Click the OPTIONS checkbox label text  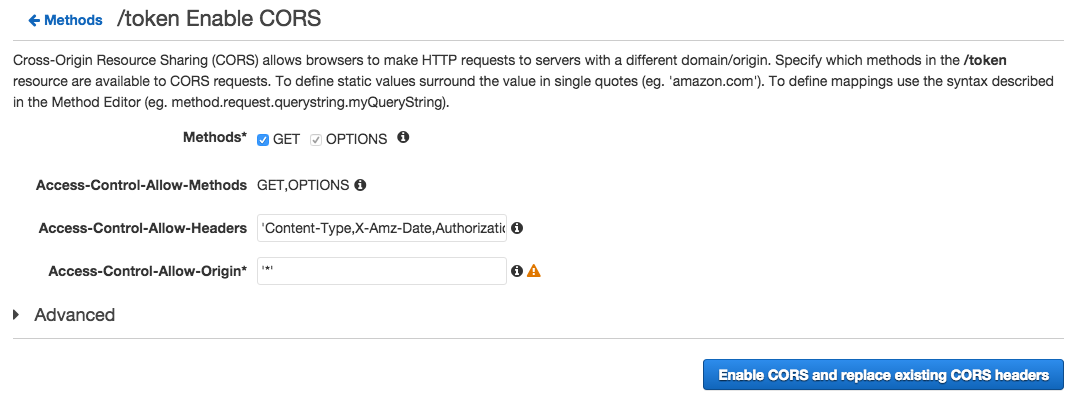pyautogui.click(x=357, y=140)
